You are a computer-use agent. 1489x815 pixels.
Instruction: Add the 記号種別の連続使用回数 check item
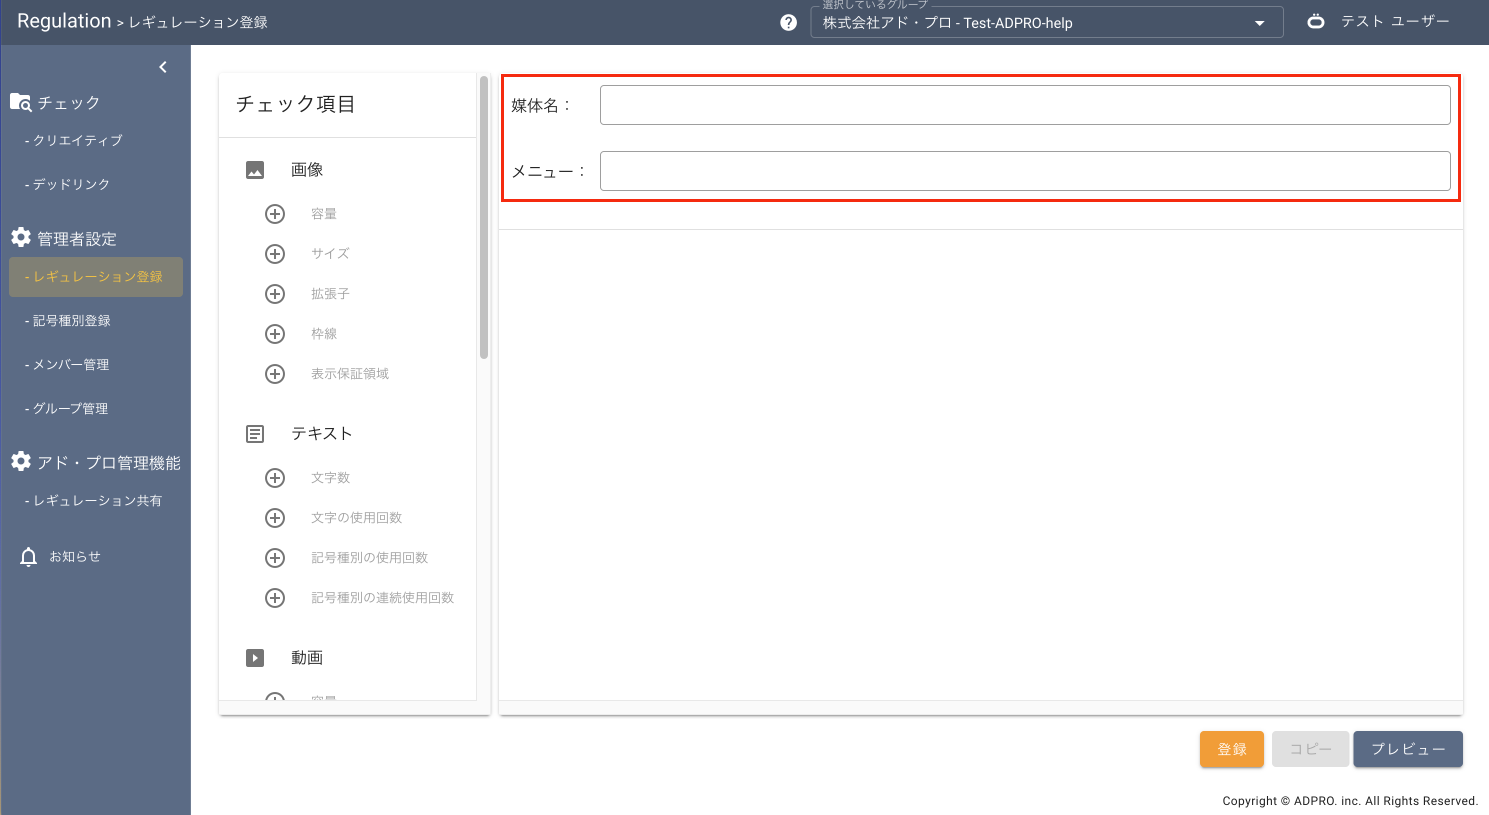tap(275, 598)
